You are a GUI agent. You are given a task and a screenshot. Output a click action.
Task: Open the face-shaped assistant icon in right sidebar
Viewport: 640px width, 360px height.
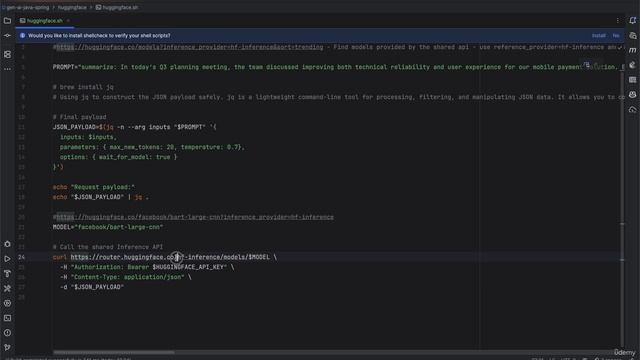click(633, 94)
